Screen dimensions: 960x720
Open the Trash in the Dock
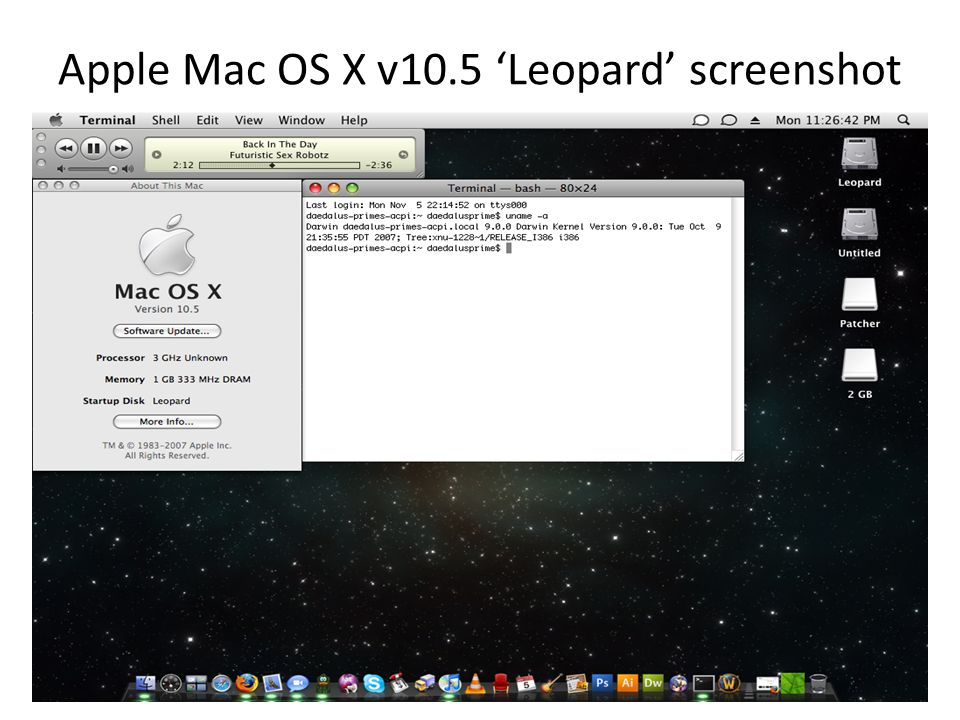click(818, 683)
